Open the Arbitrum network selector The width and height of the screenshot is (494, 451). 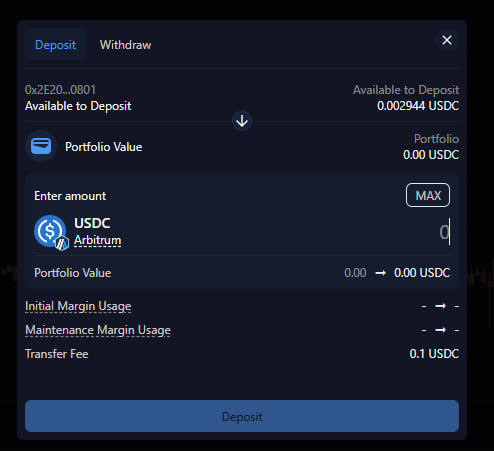98,240
